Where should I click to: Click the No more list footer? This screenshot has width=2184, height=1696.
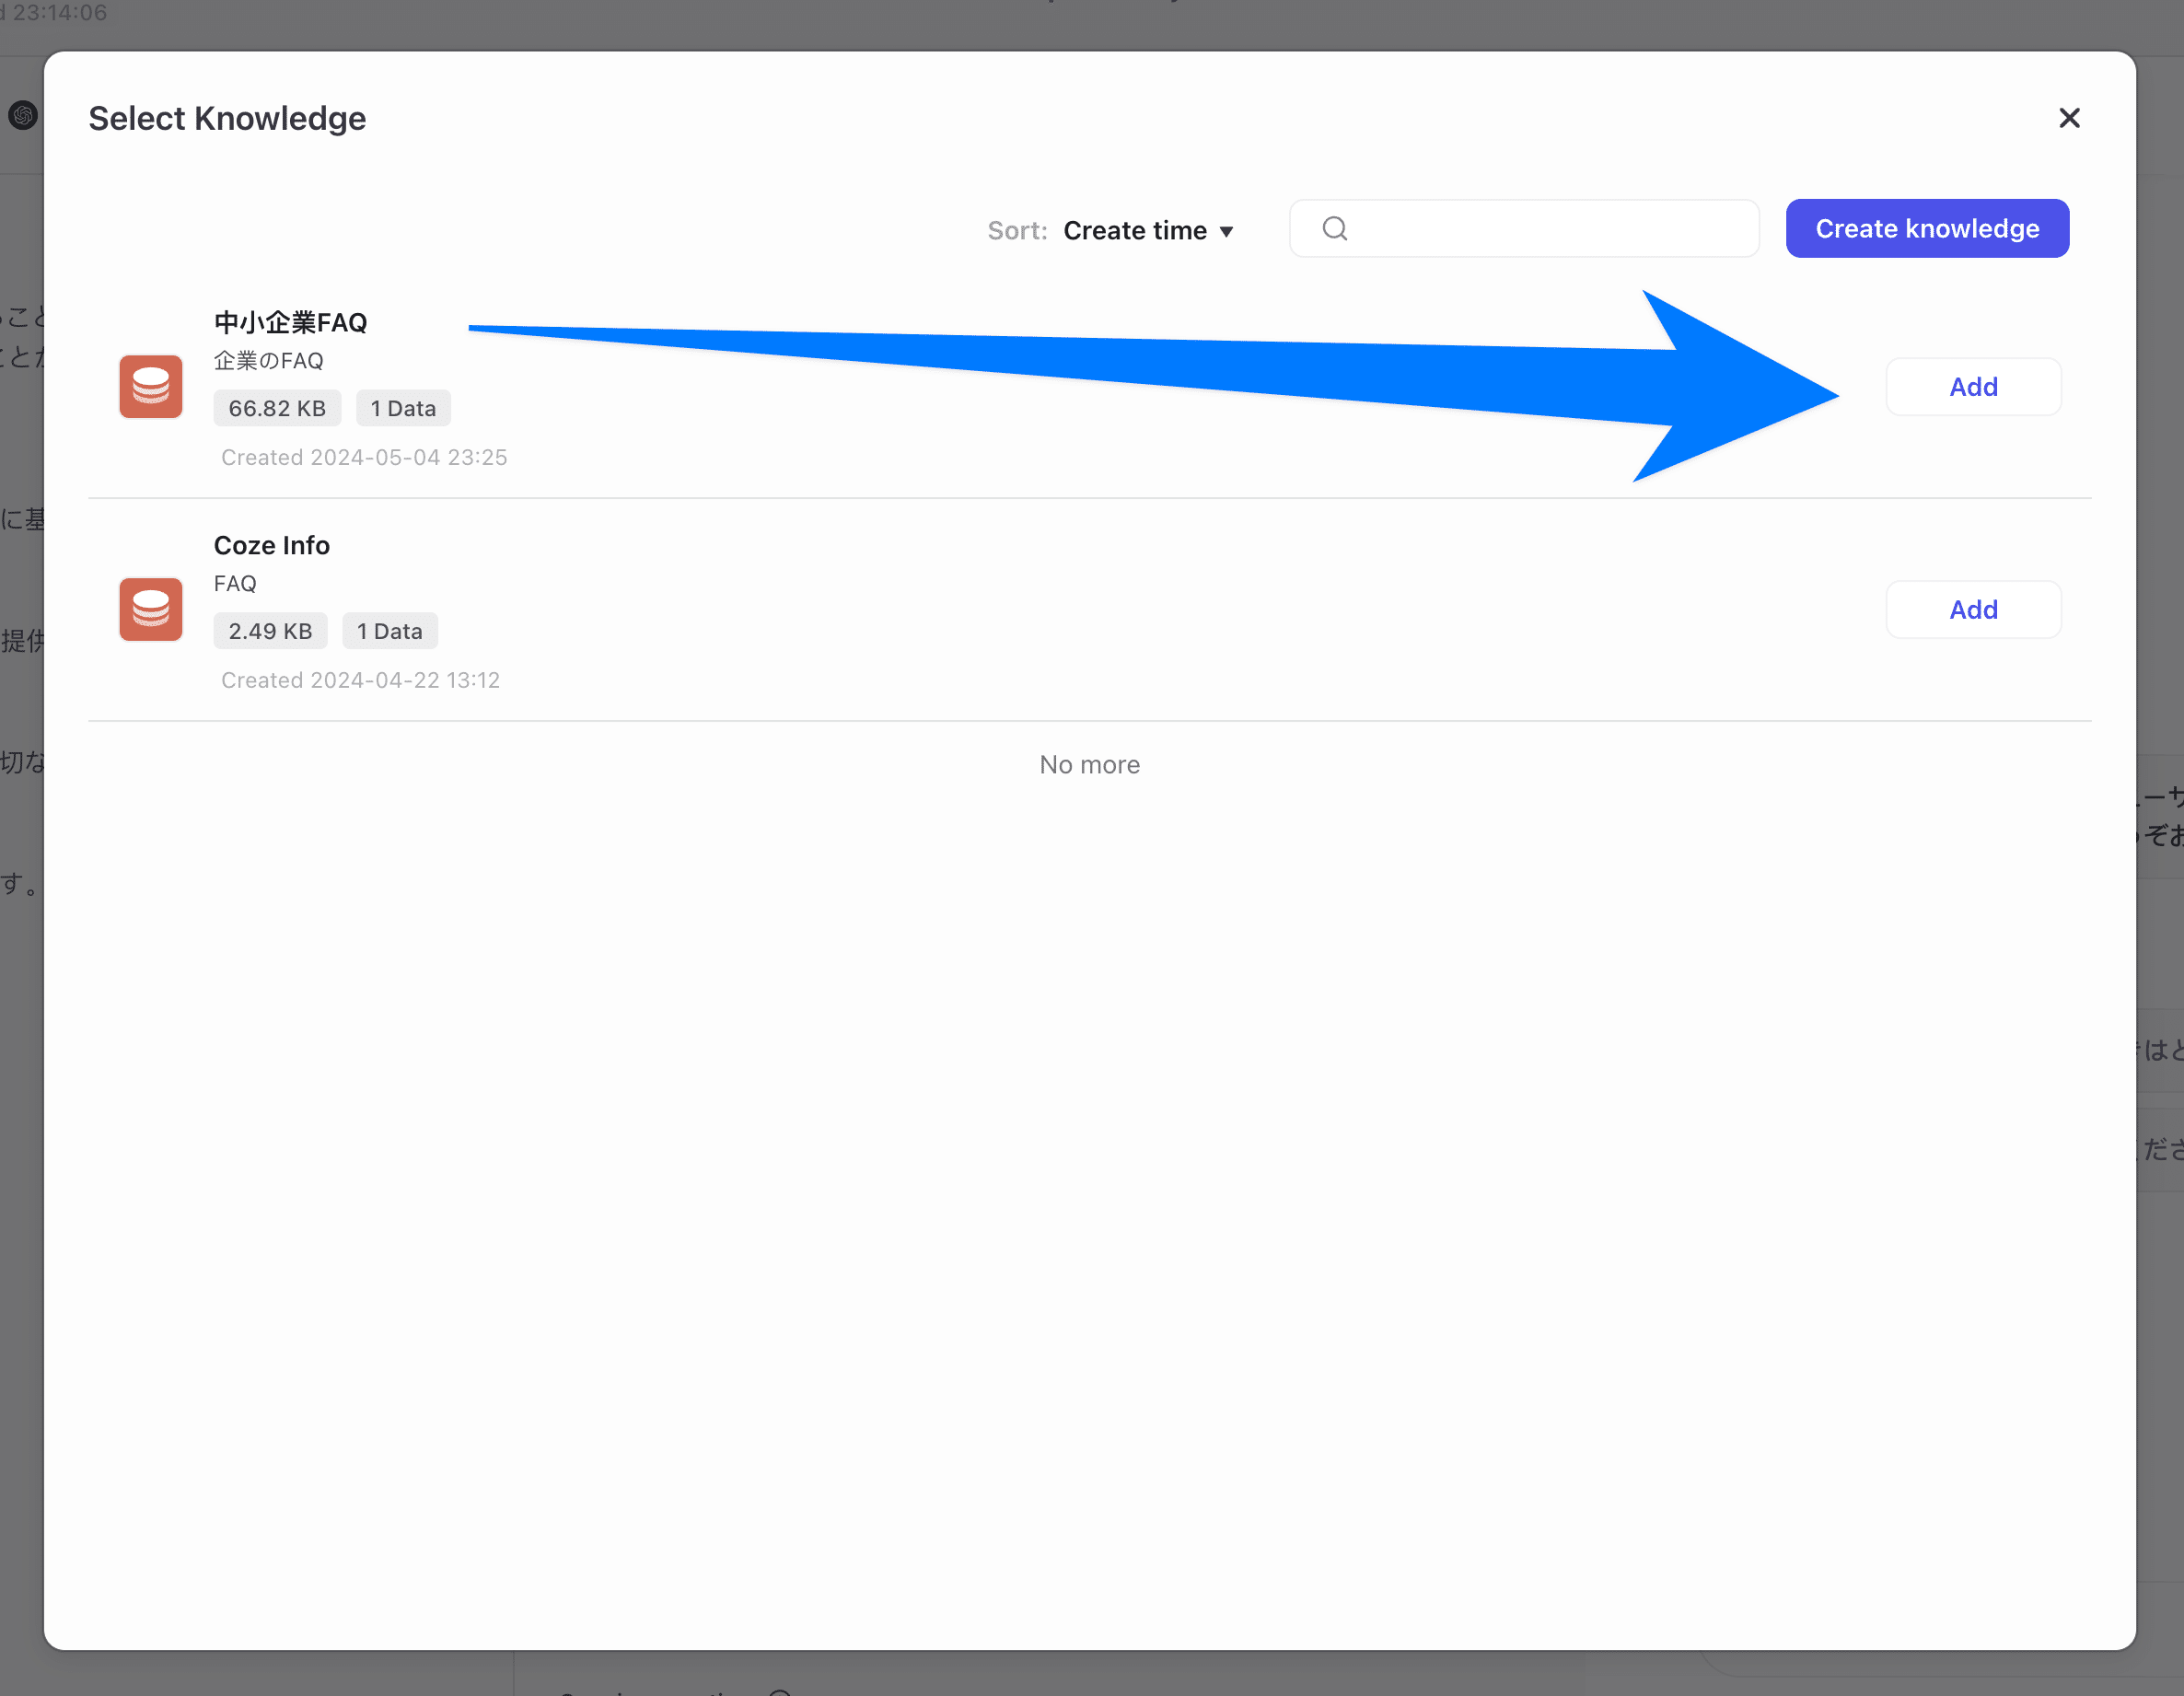[1089, 764]
